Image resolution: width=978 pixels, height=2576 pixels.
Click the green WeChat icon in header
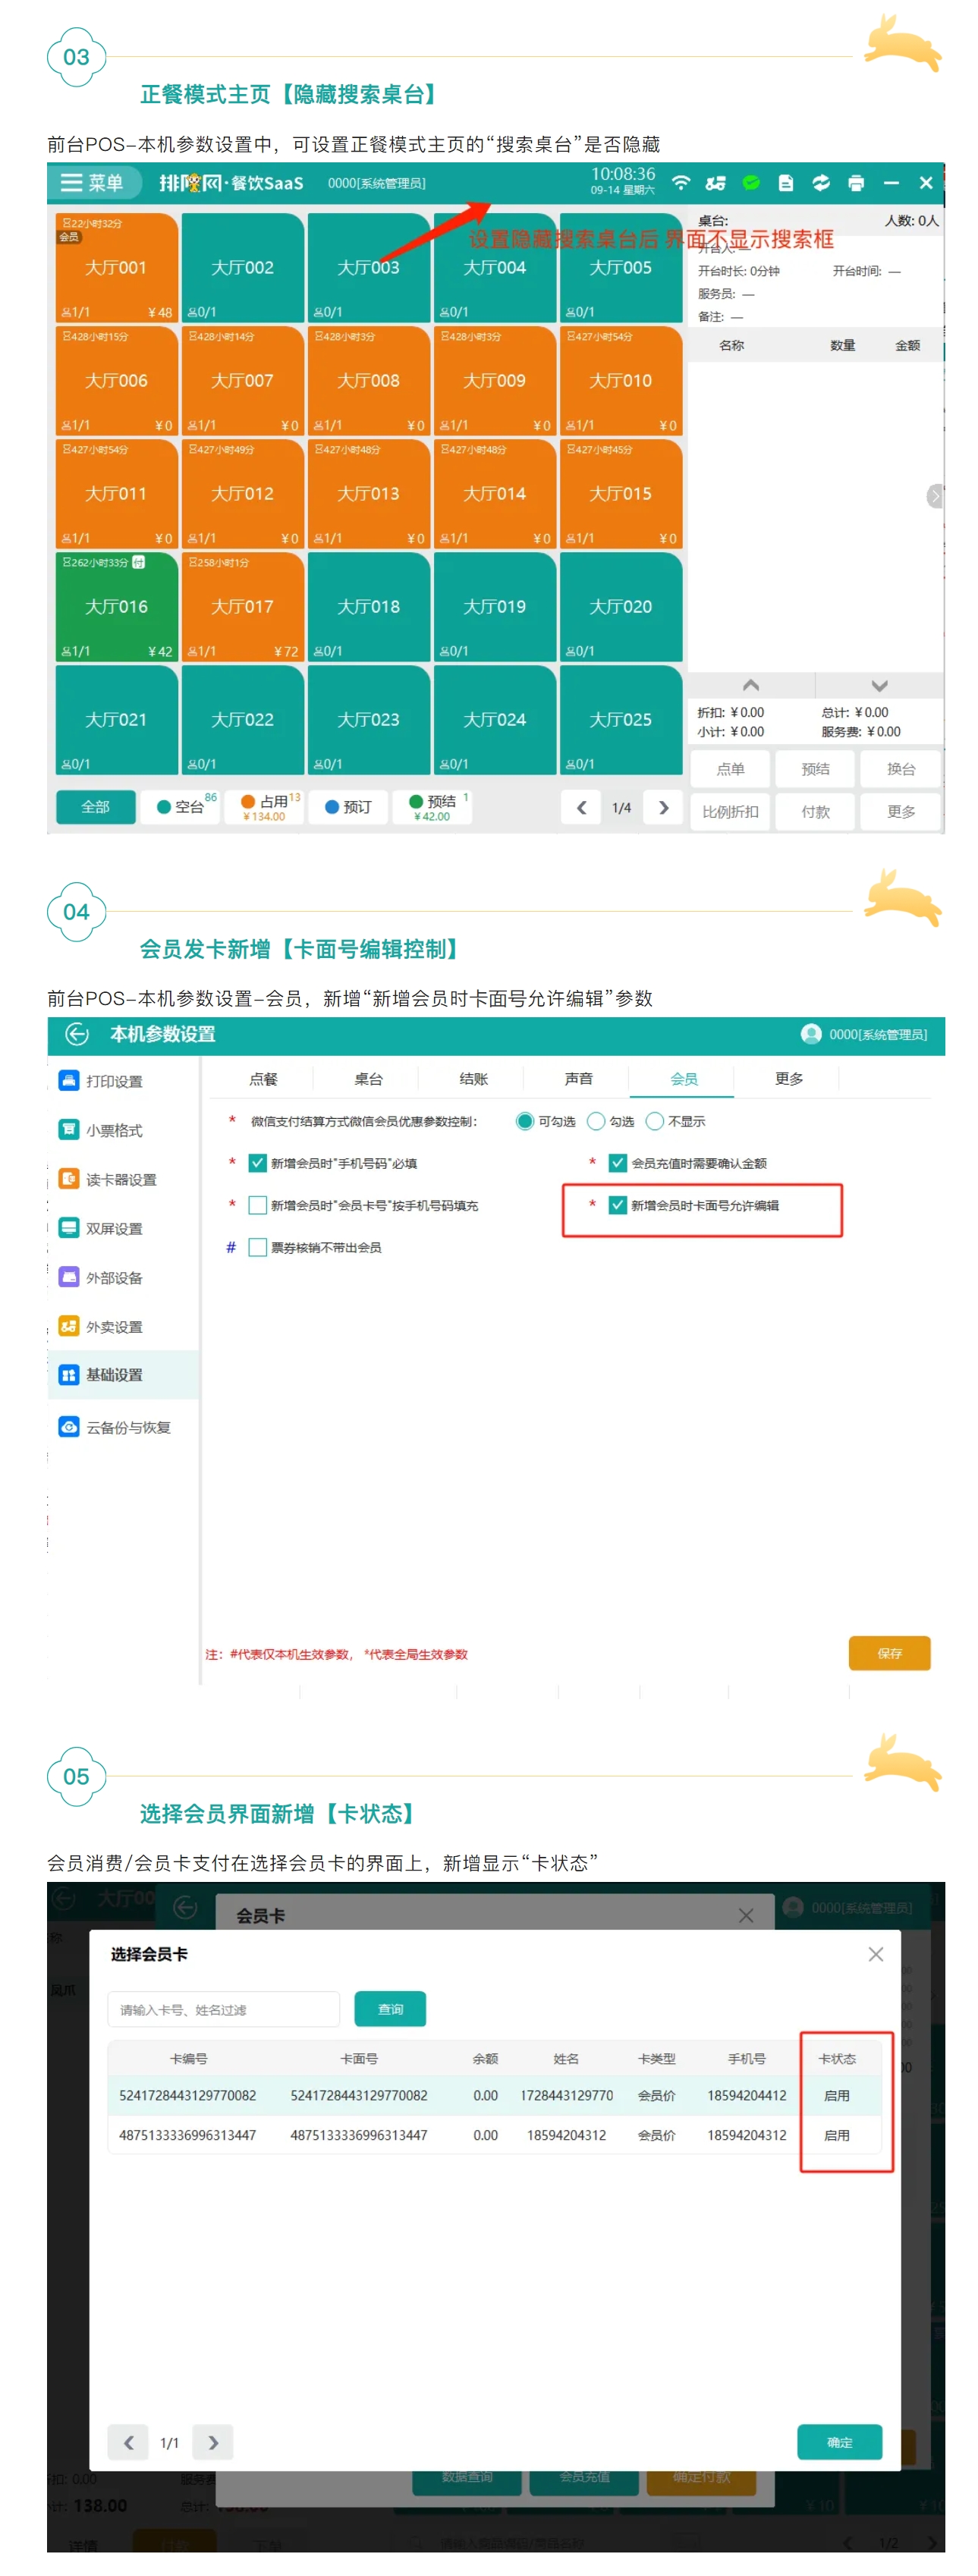[x=751, y=182]
